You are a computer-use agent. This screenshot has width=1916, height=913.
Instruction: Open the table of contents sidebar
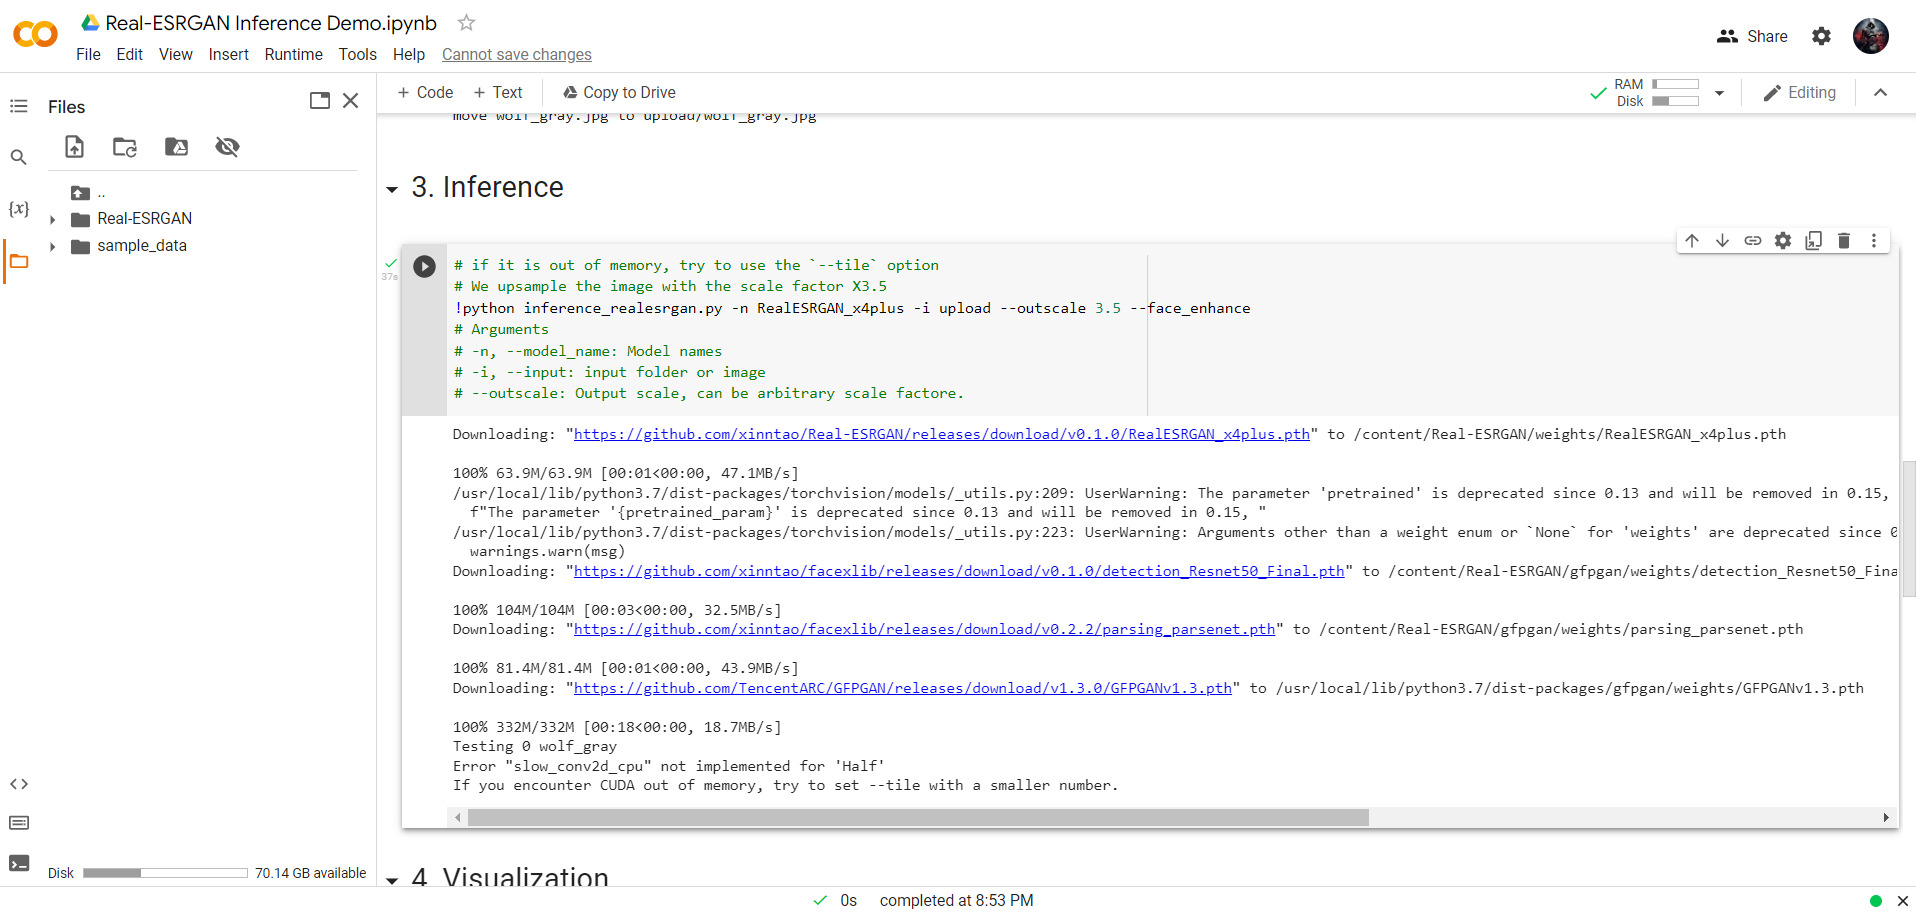(18, 106)
